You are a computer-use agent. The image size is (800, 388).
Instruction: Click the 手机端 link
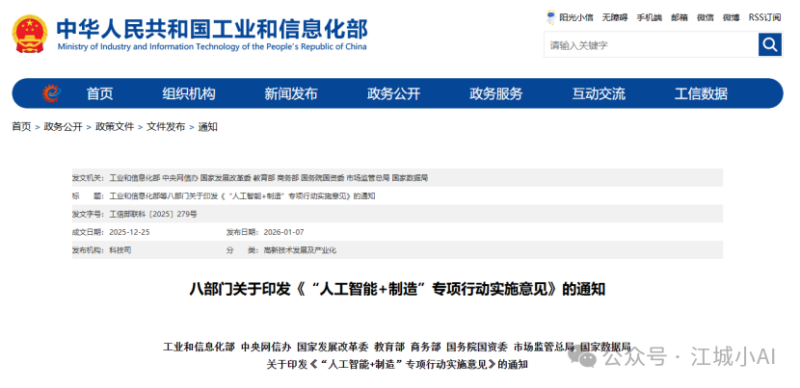tap(649, 17)
